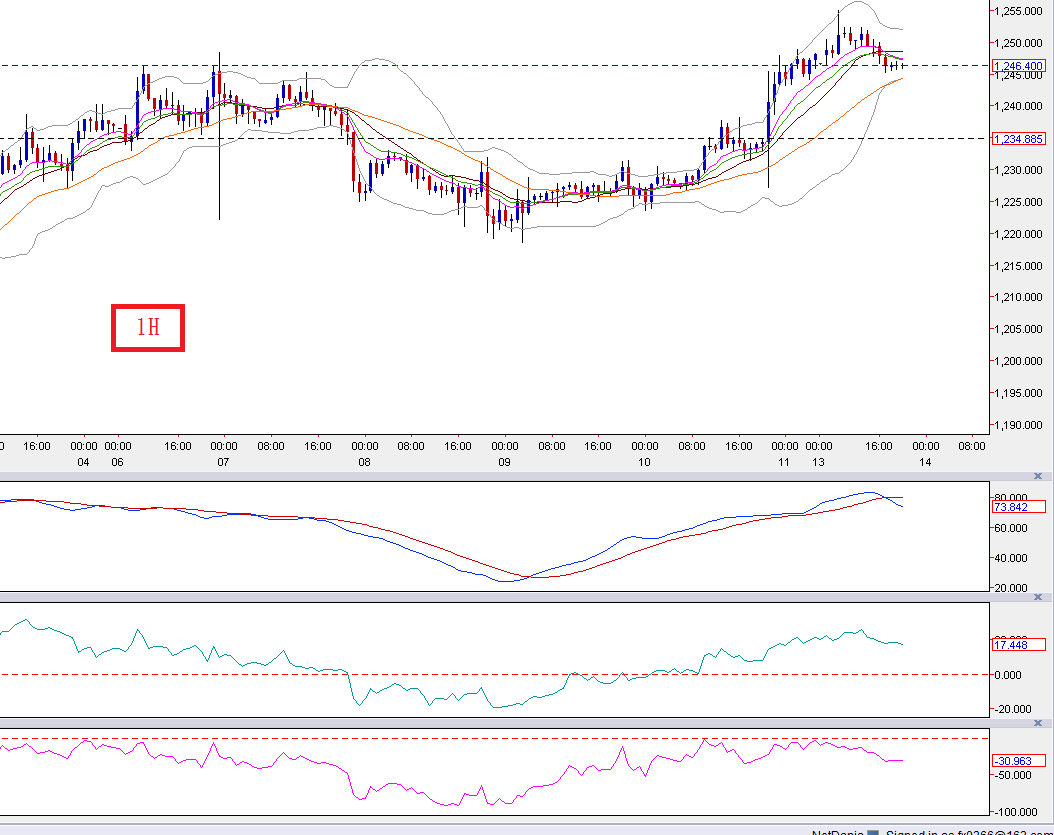
Task: Click the 1,205.000 price axis label
Action: [1018, 329]
